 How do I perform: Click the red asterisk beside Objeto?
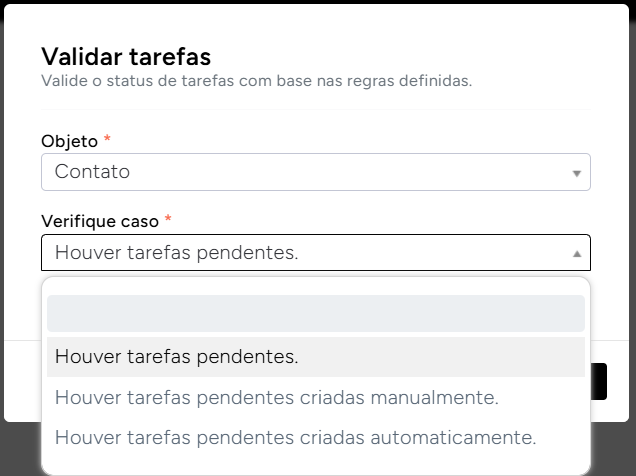107,138
